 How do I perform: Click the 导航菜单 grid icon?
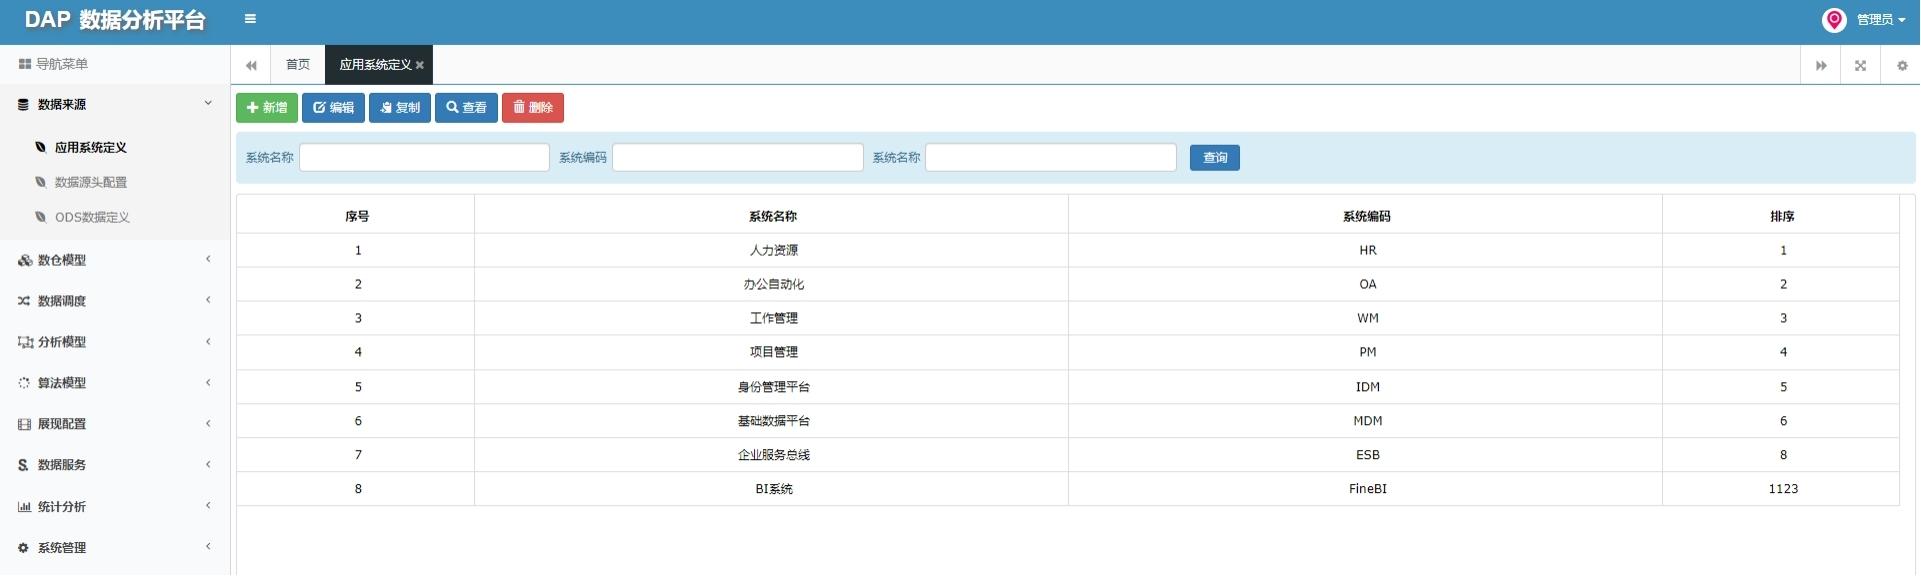(x=25, y=64)
